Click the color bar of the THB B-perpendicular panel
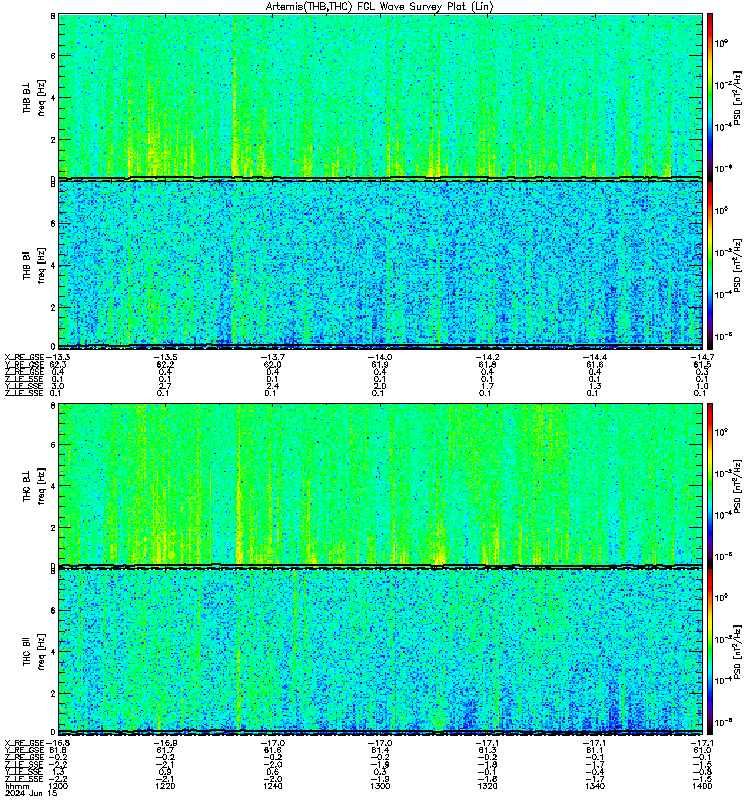Screen dimensions: 750x800 (x=709, y=96)
